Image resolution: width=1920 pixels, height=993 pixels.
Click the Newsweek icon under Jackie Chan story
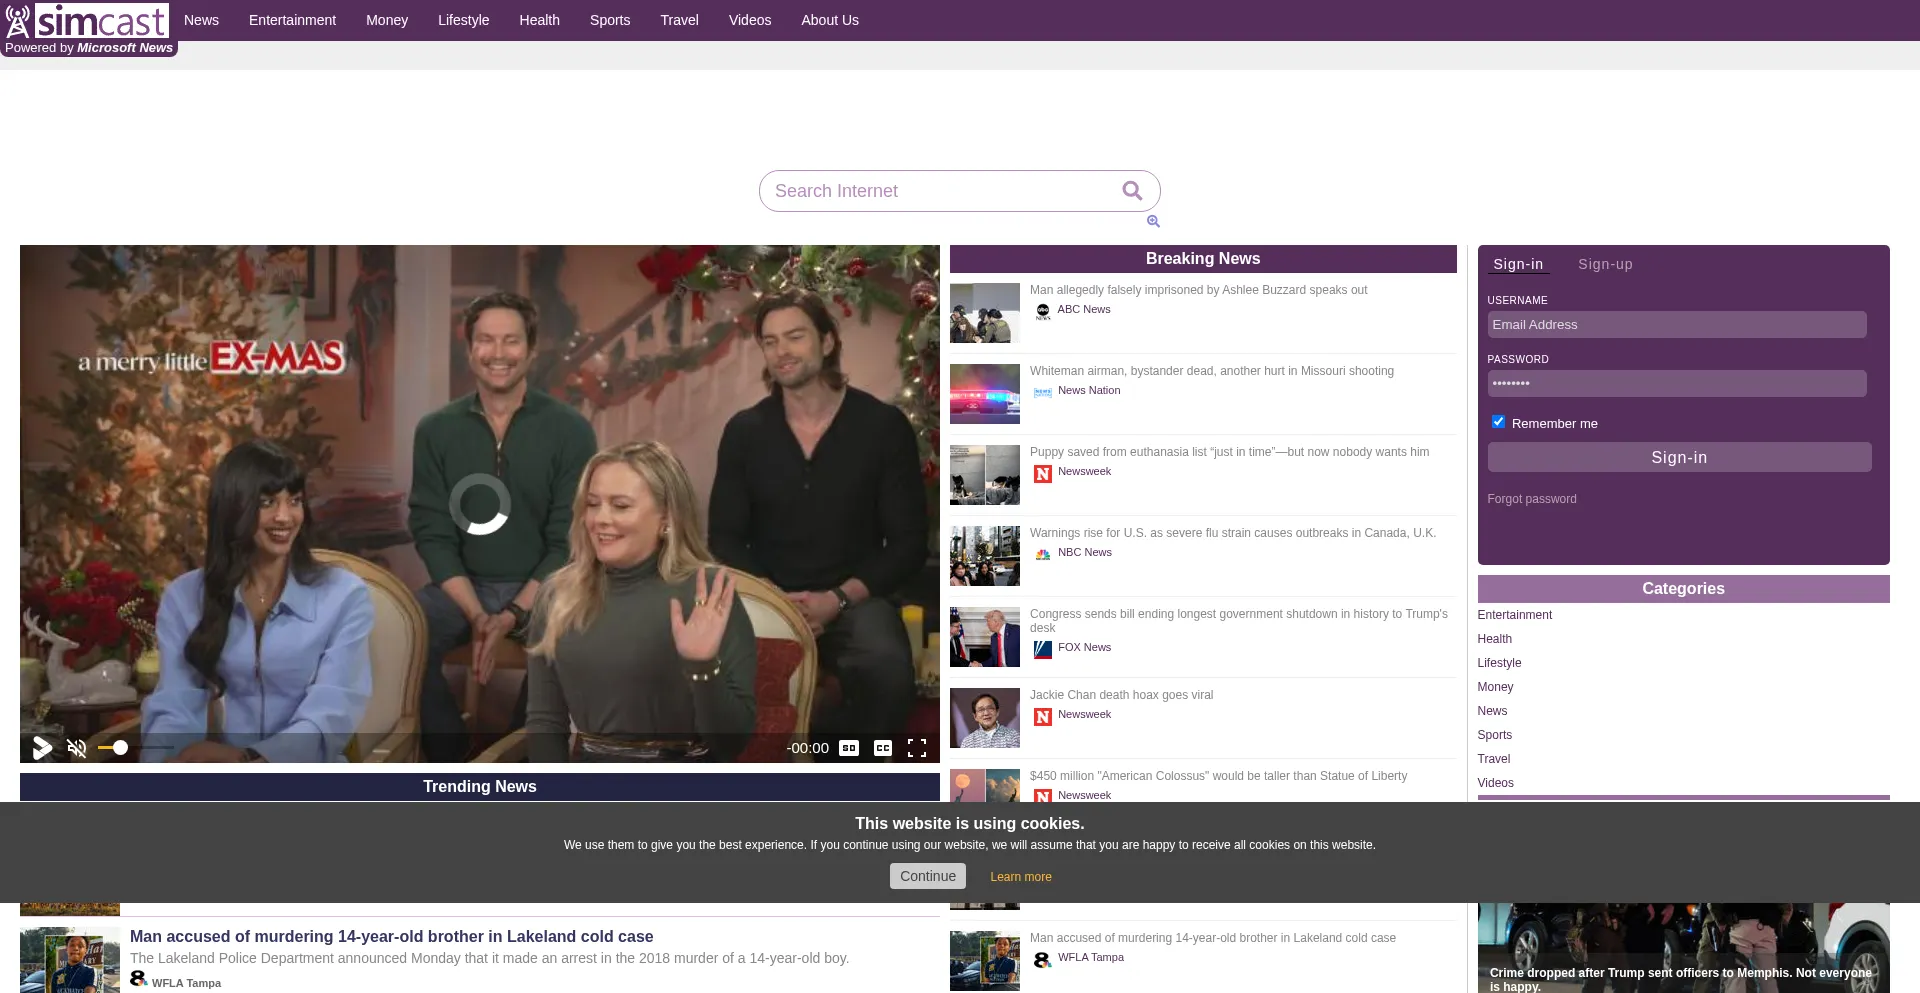1042,717
